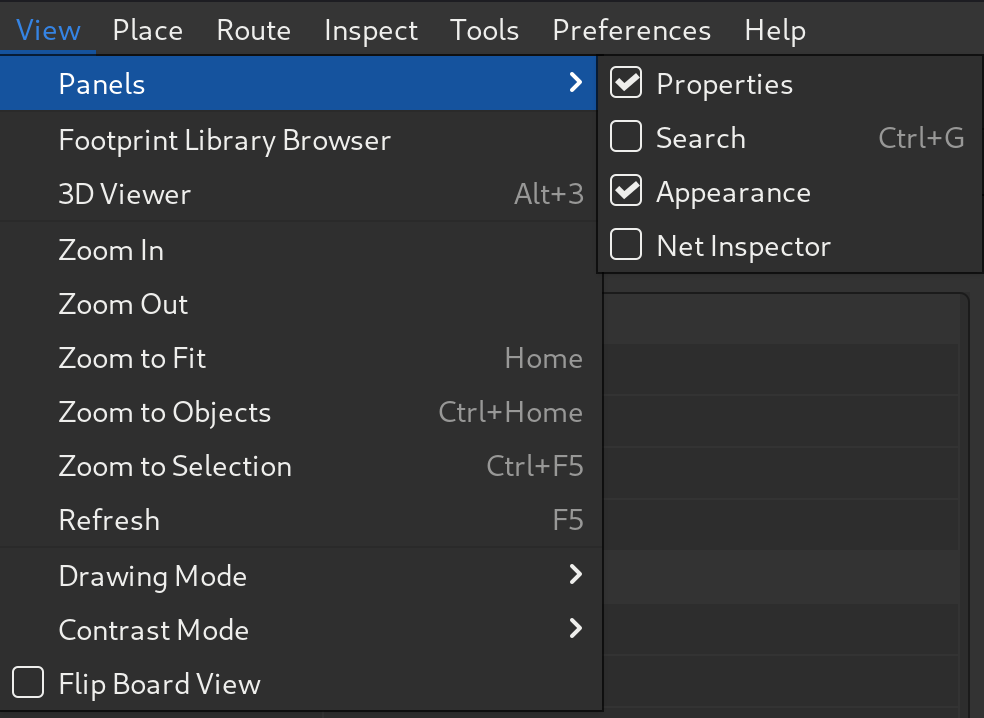Pick Zoom to Fit

coord(132,358)
